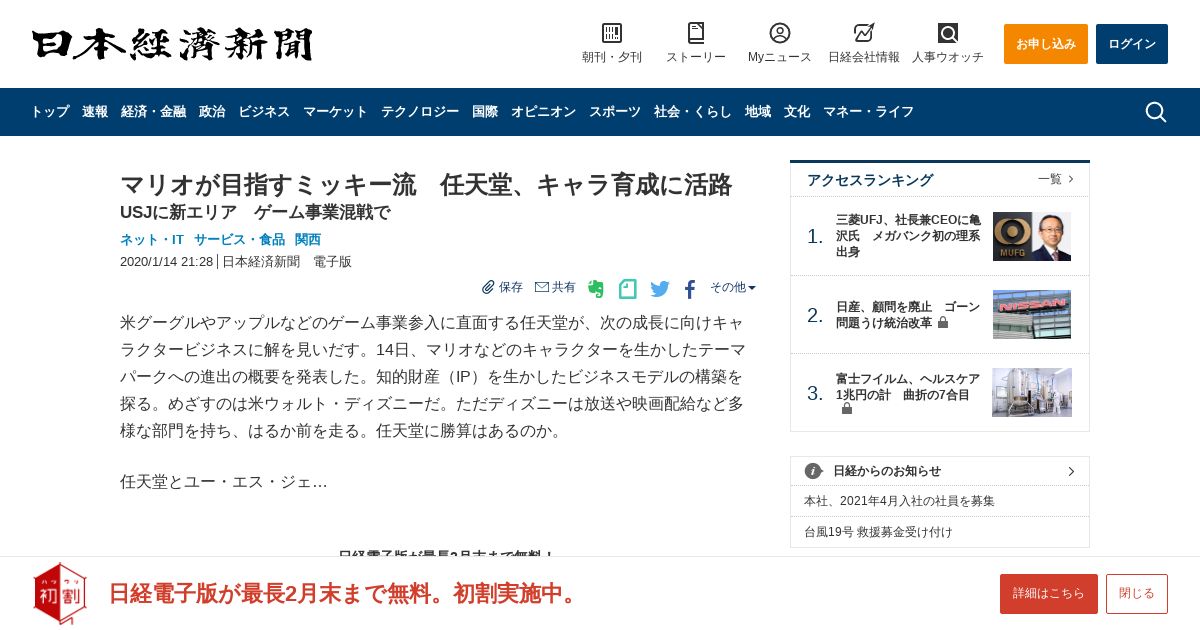Viewport: 1200px width, 630px height.
Task: Open 国際 section
Action: 485,112
